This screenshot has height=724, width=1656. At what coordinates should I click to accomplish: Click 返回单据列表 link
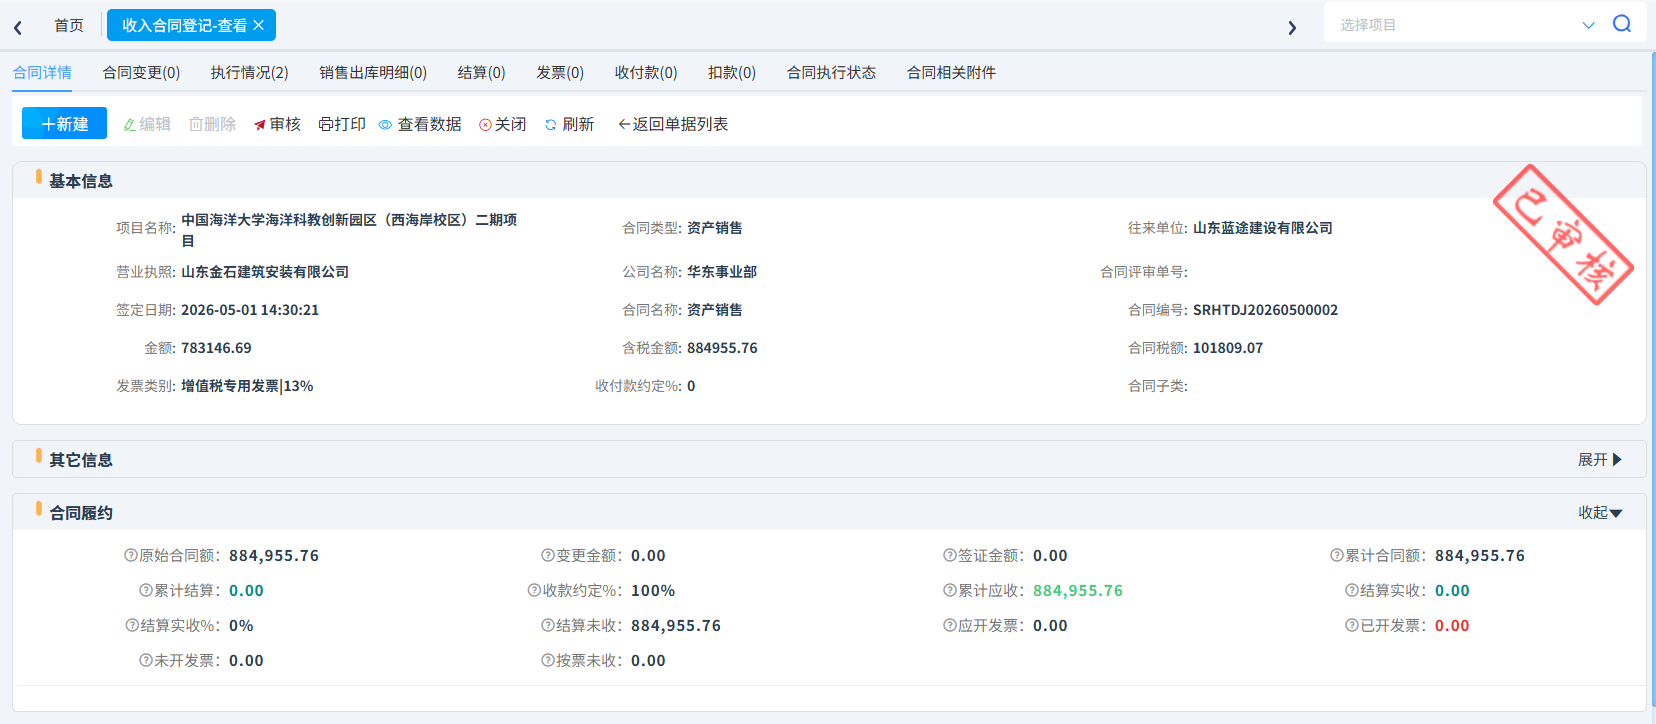673,124
